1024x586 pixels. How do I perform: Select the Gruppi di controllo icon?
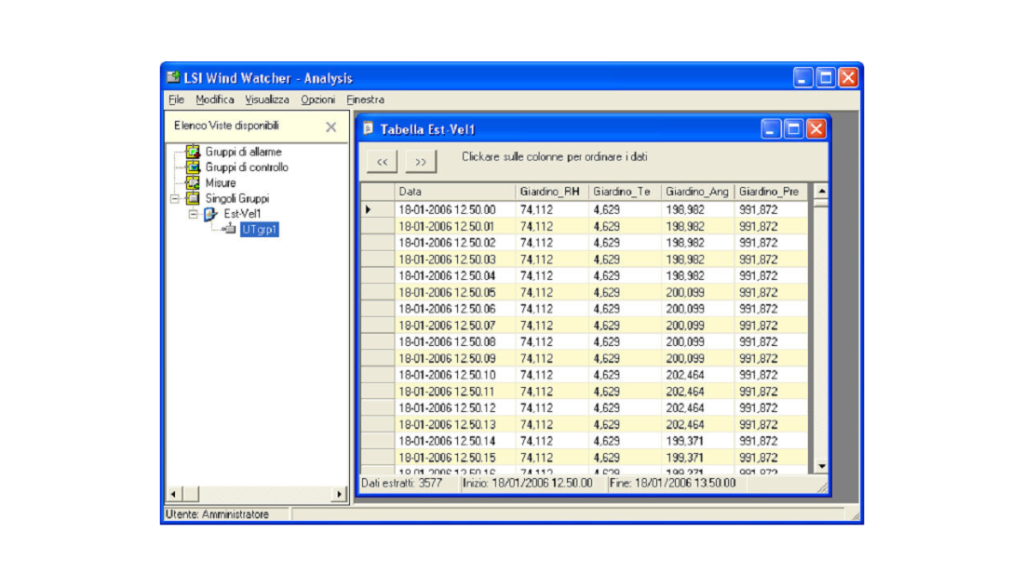click(x=193, y=167)
